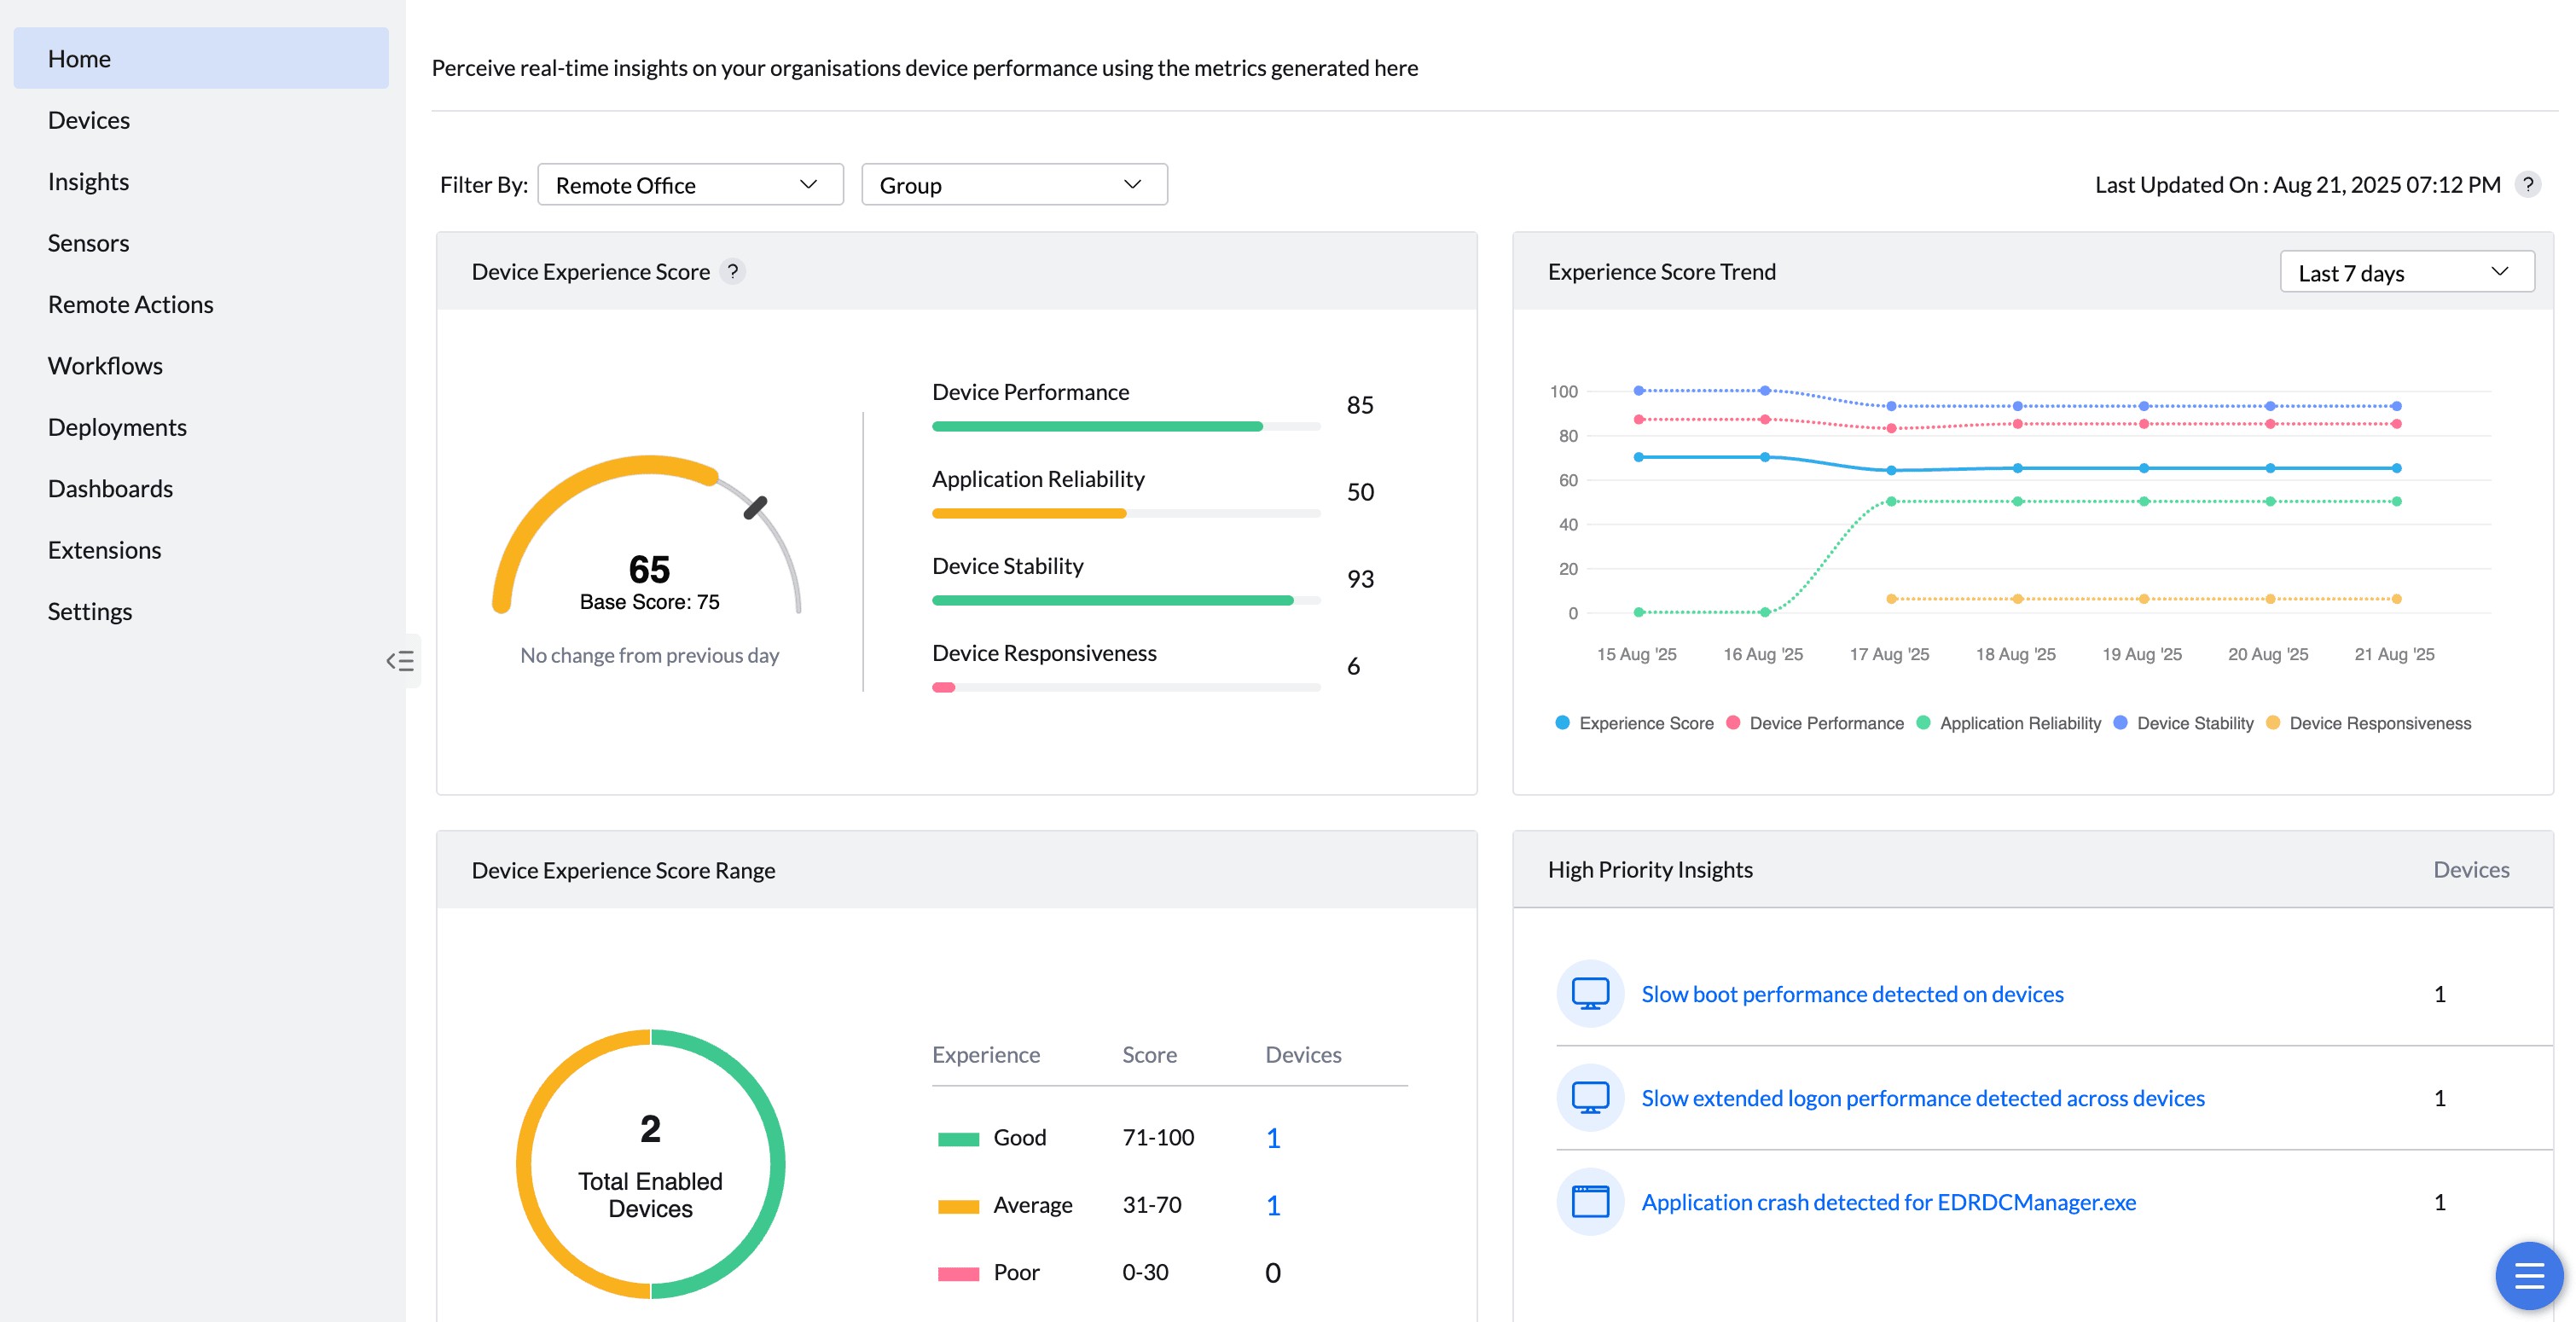This screenshot has height=1322, width=2576.
Task: Click Good devices count in score range table
Action: [1273, 1138]
